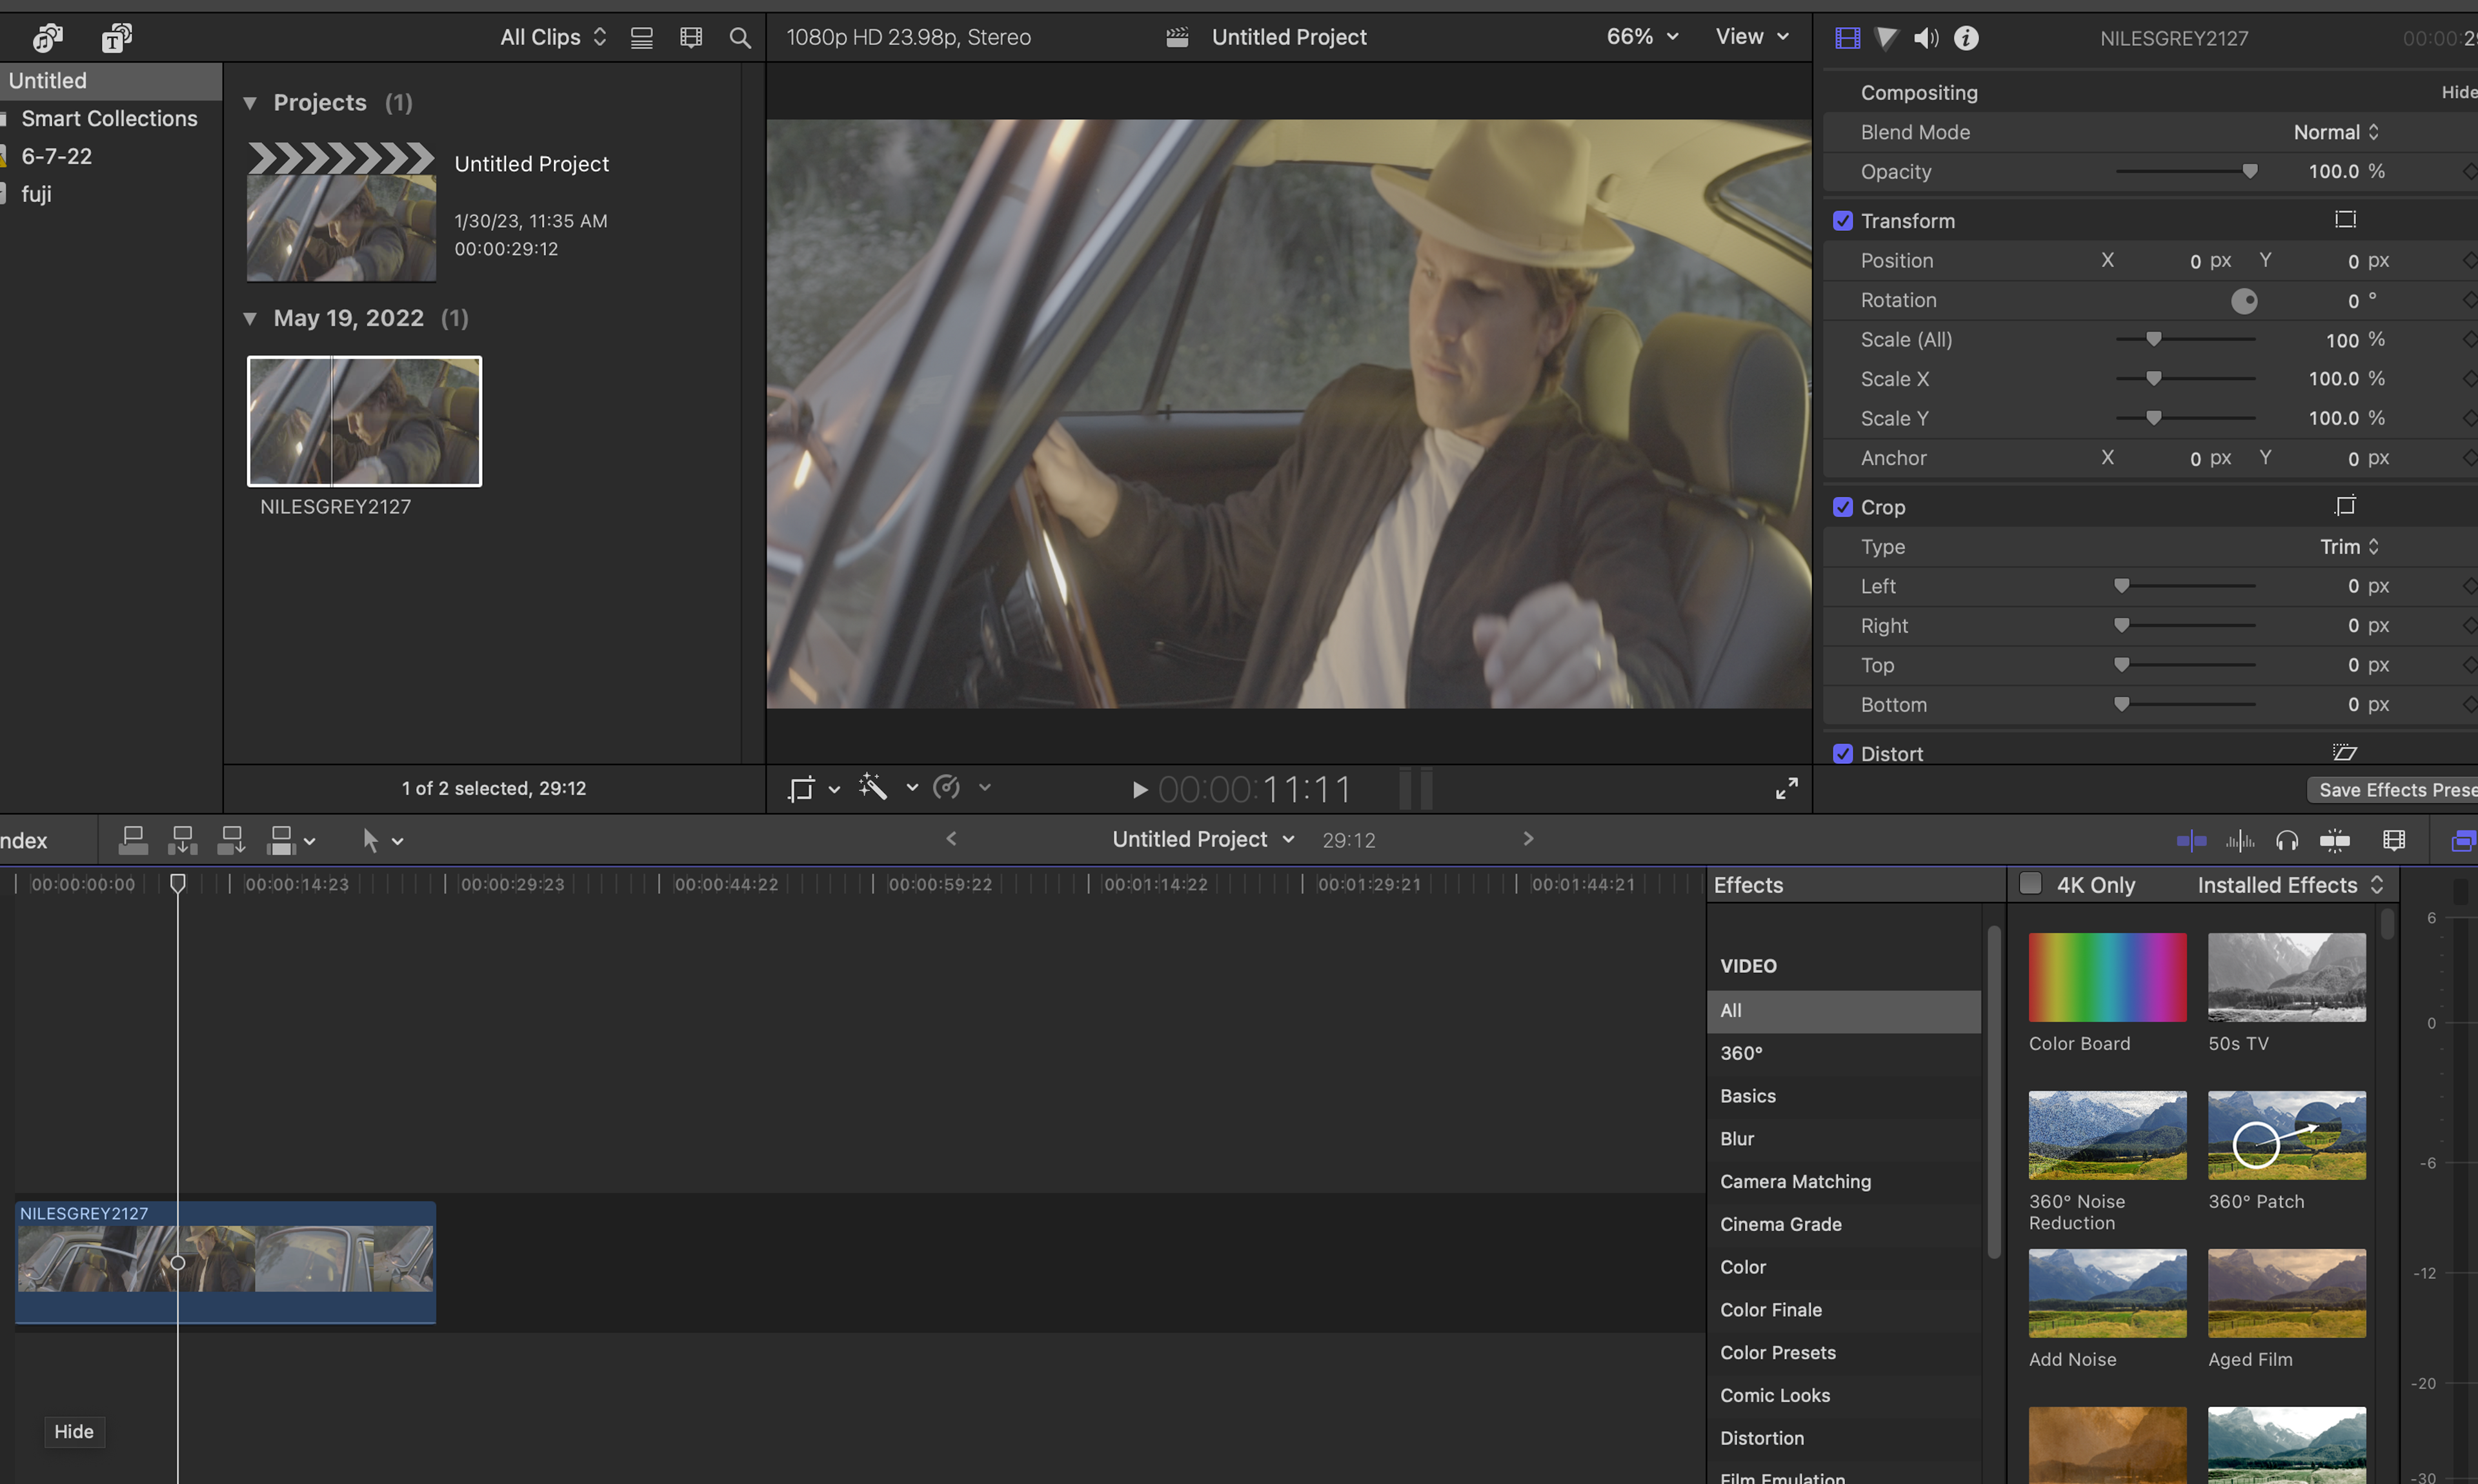Click the Index button
2478x1484 pixels.
pyautogui.click(x=24, y=841)
